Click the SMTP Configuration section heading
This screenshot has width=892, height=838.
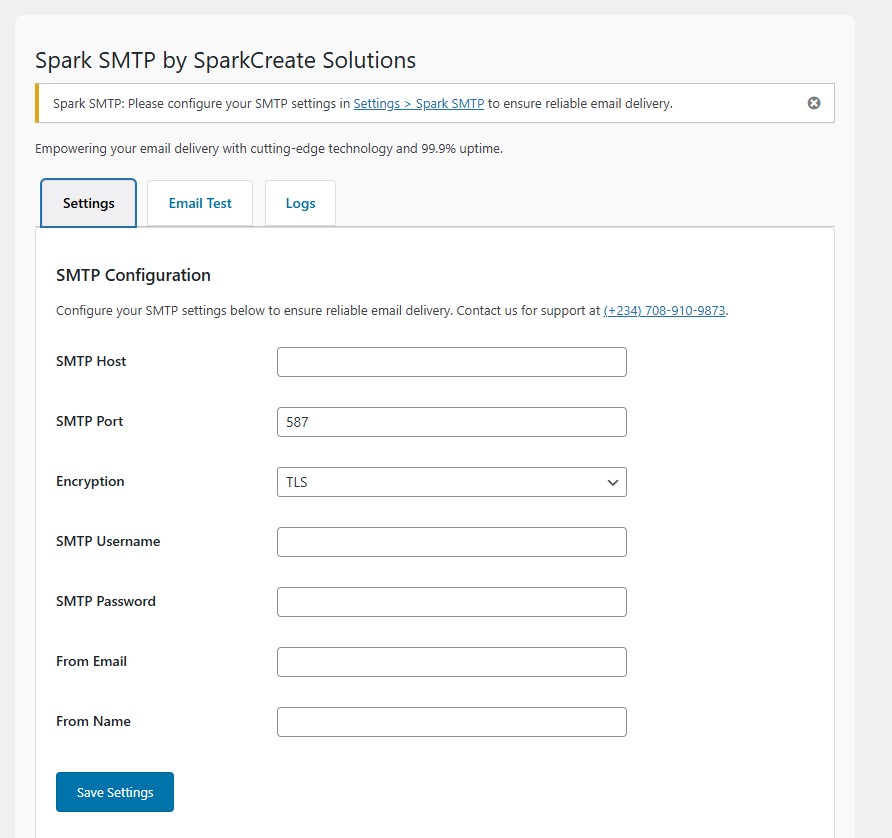point(133,275)
